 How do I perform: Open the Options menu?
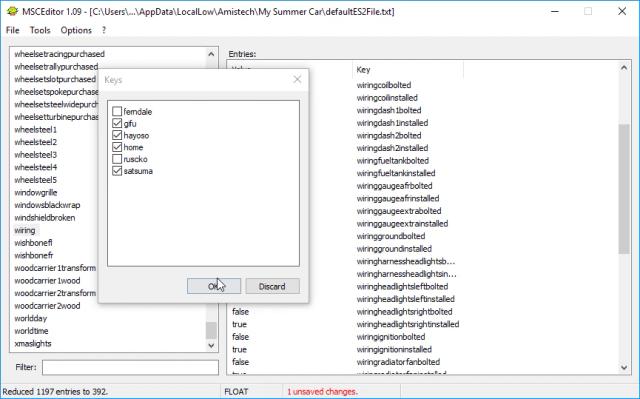pos(76,30)
